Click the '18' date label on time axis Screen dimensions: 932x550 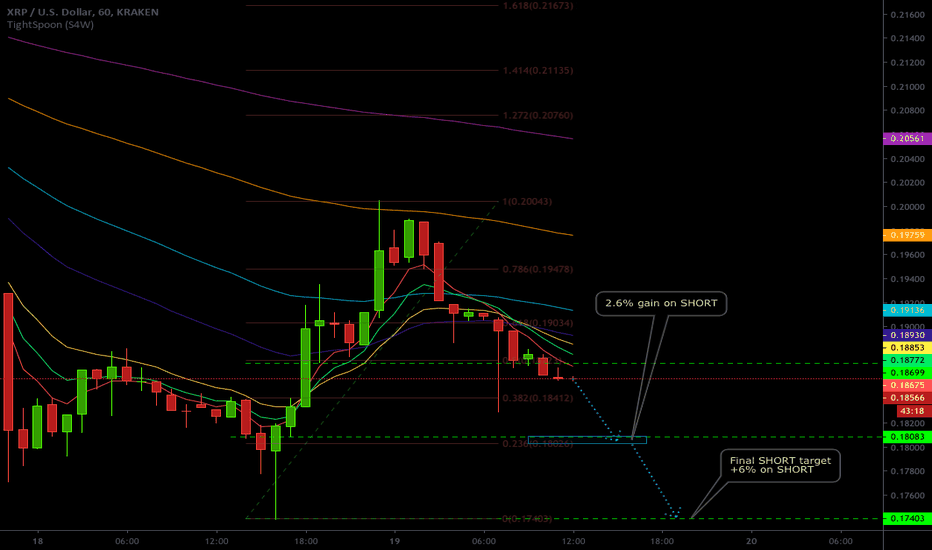click(x=38, y=541)
